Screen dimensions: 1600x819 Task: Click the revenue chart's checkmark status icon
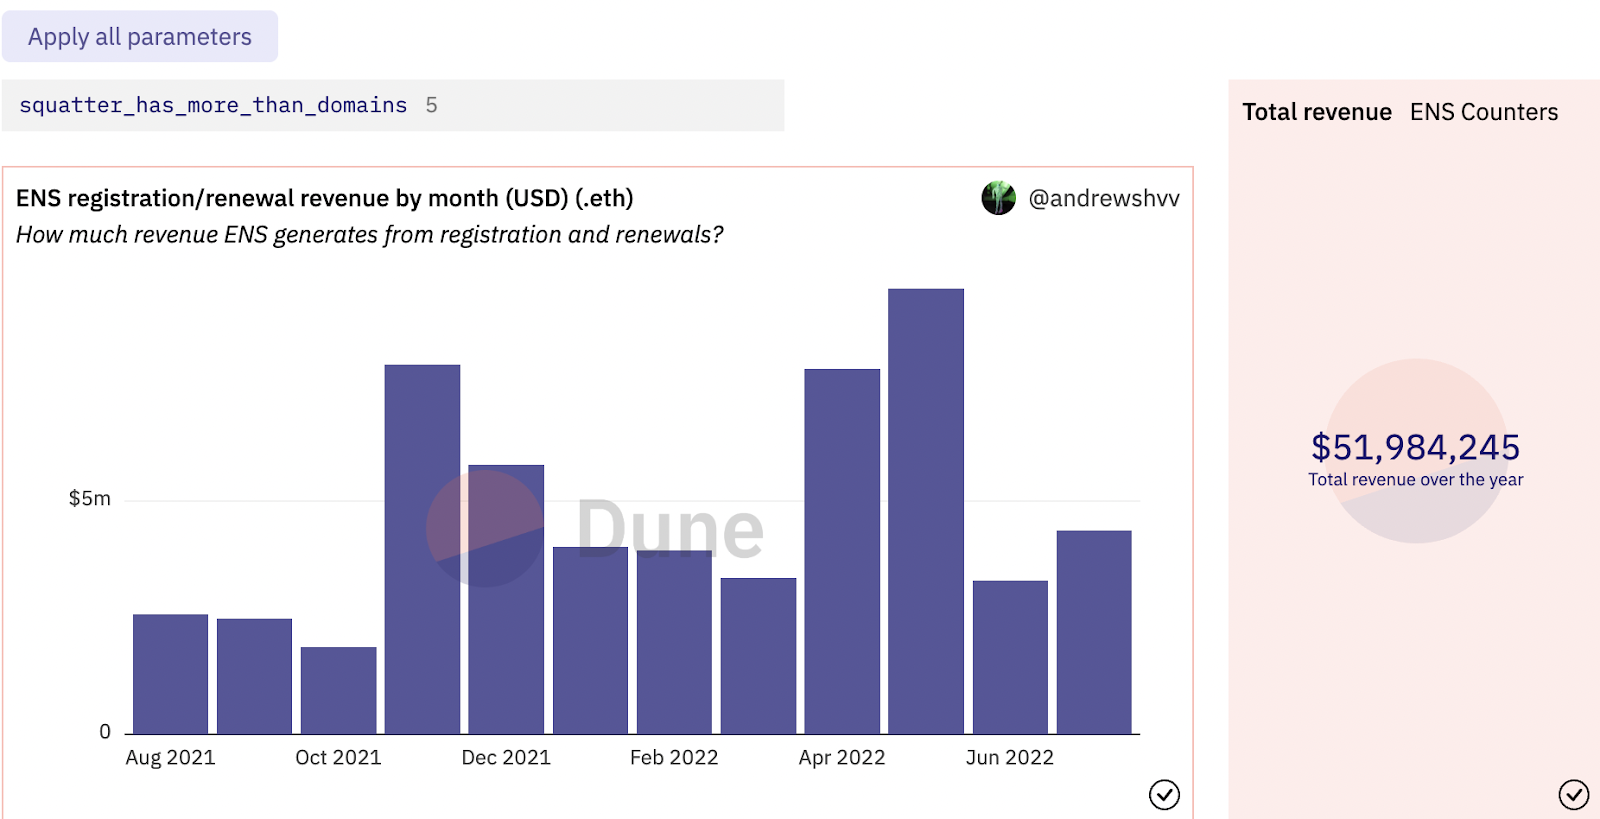[x=1164, y=795]
